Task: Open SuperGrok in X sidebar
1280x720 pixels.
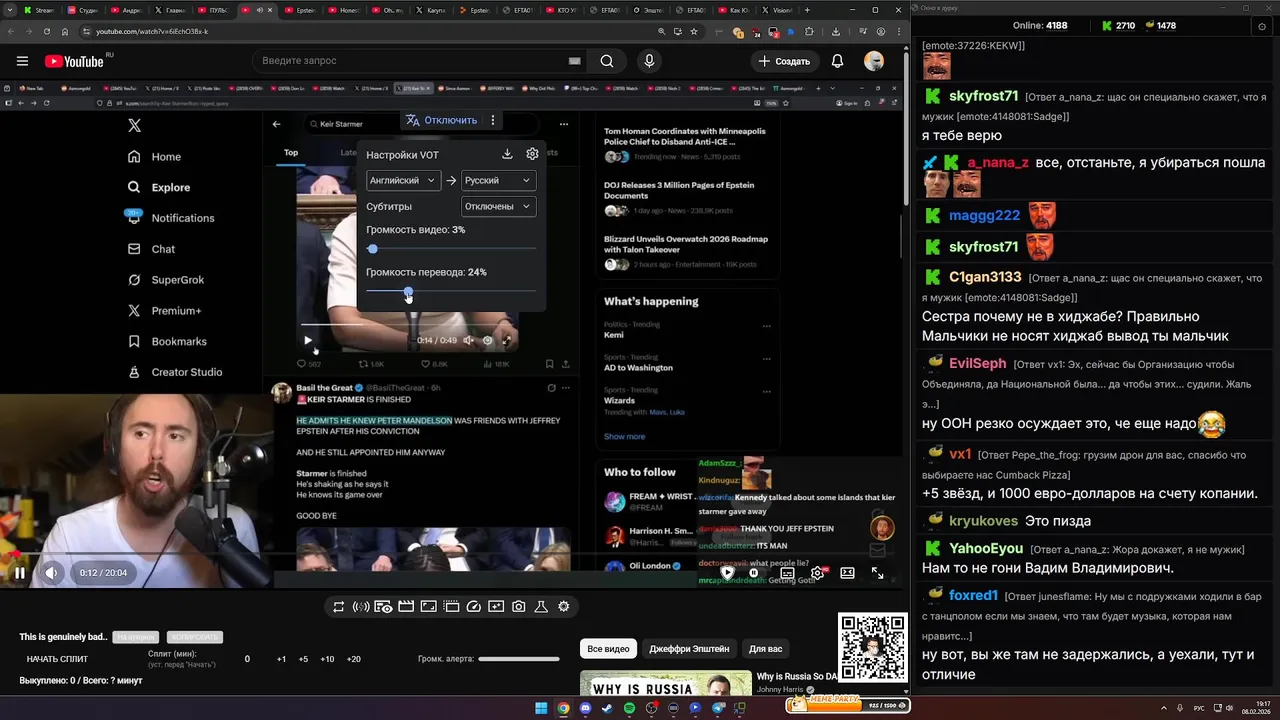Action: pyautogui.click(x=165, y=280)
